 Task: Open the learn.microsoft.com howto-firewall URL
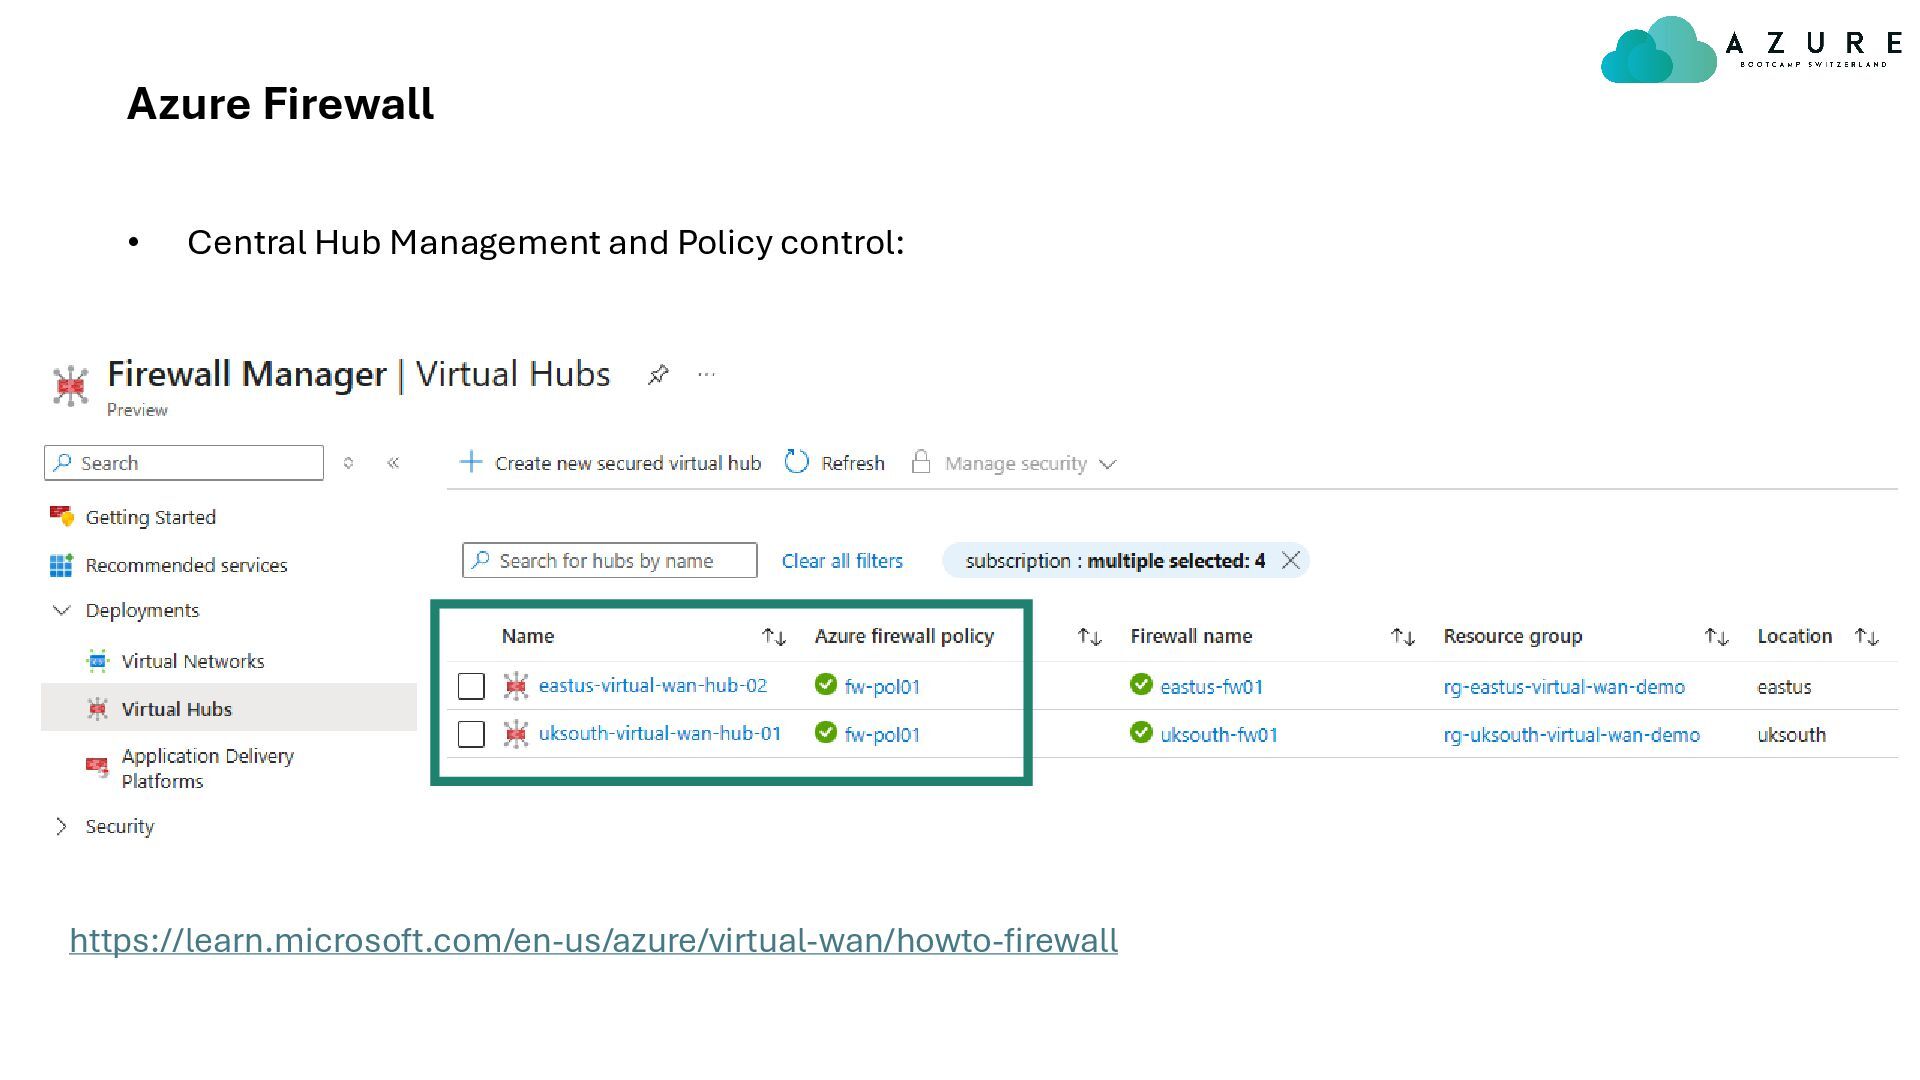point(593,940)
